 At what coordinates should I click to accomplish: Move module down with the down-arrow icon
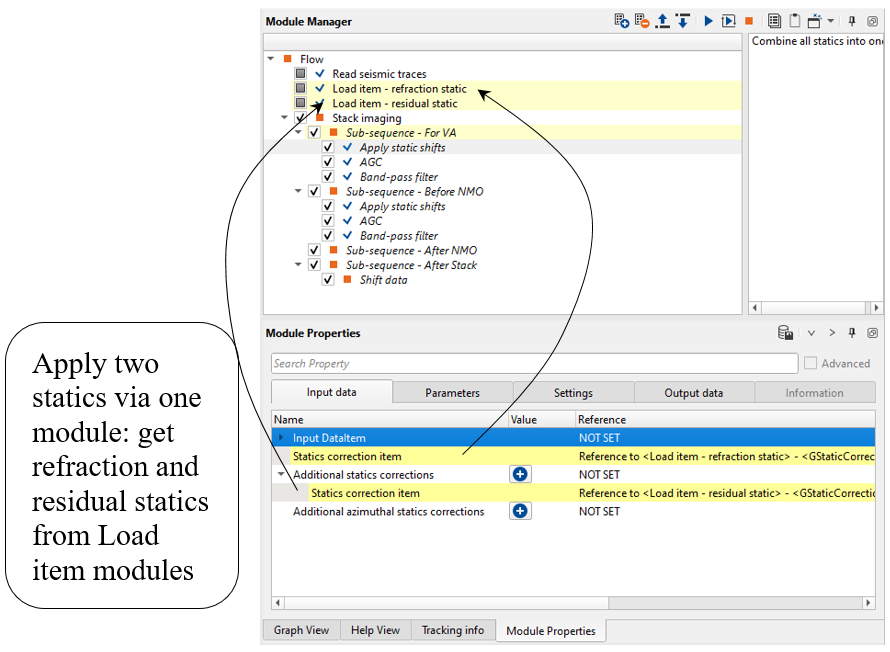click(x=682, y=21)
